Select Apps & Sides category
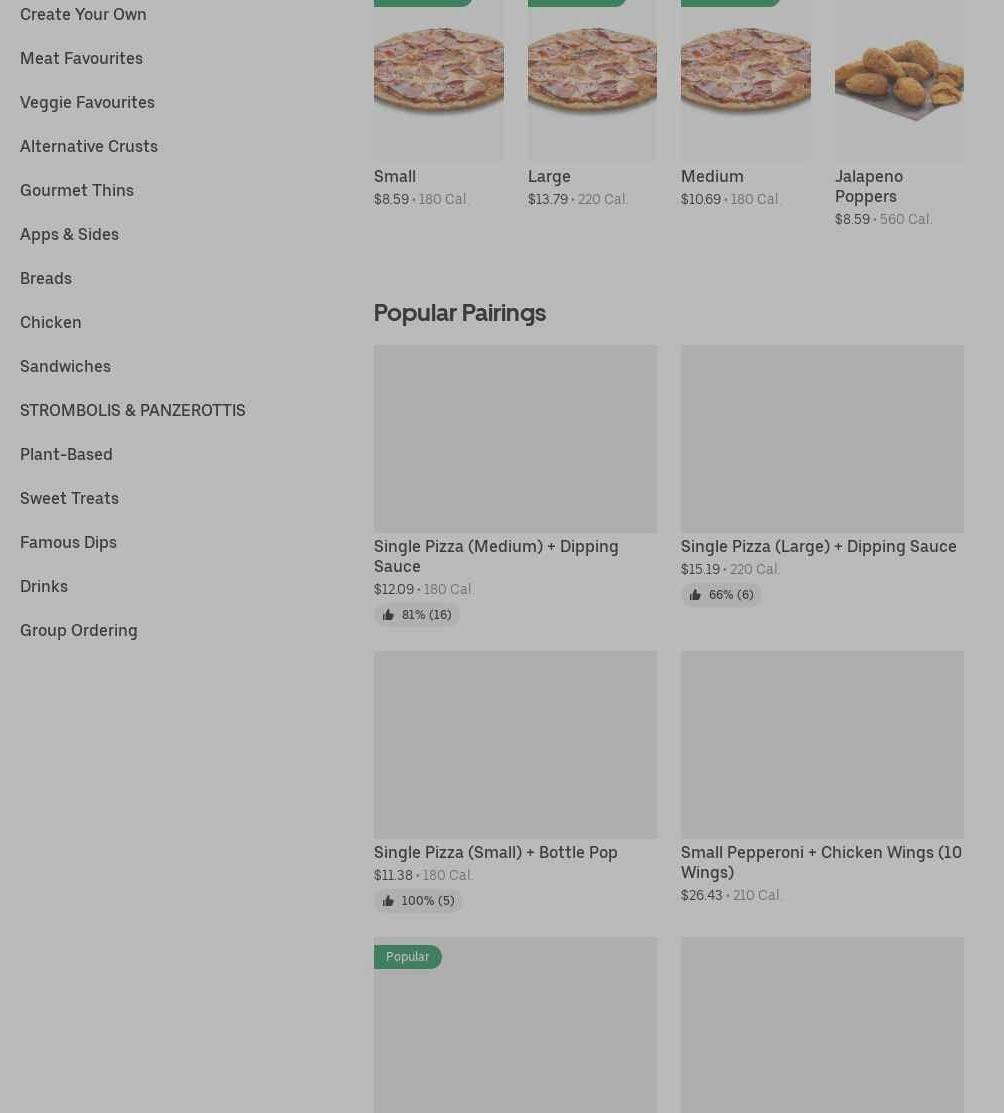This screenshot has width=1004, height=1113. click(x=69, y=234)
